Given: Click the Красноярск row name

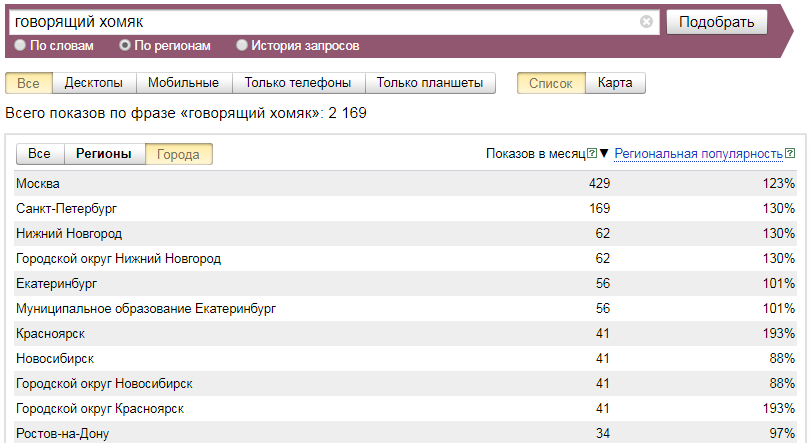Looking at the screenshot, I should coord(51,334).
